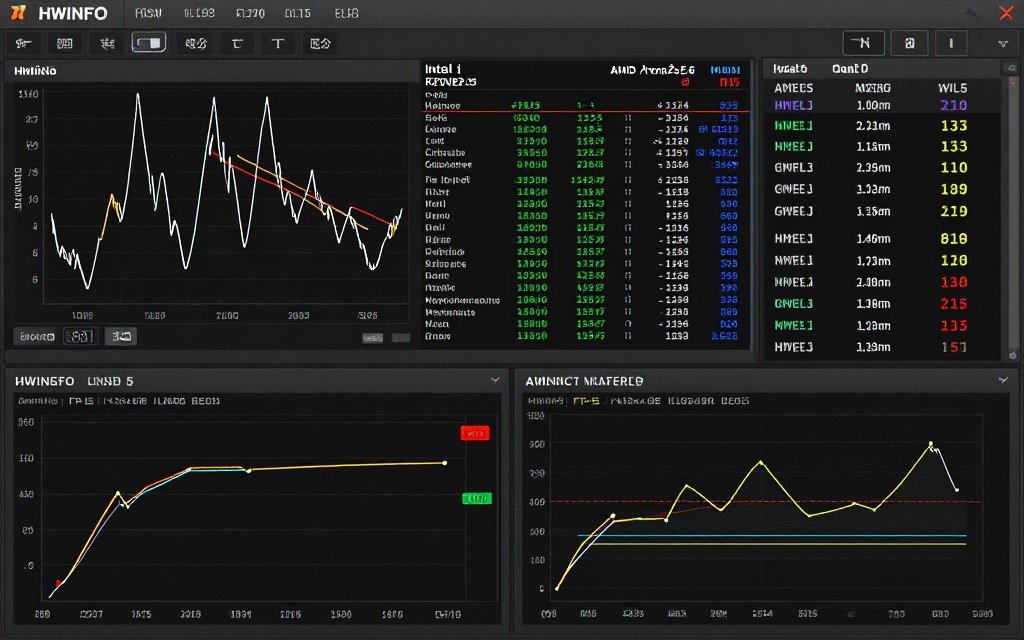The height and width of the screenshot is (640, 1024).
Task: Click the darker small gray button under the top-left chart
Action: pos(400,338)
